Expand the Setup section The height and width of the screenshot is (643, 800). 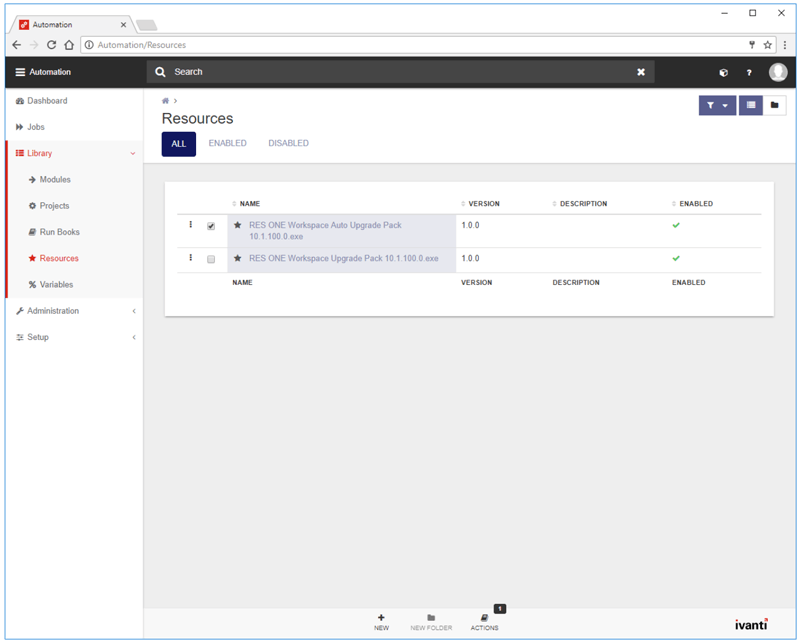point(74,337)
